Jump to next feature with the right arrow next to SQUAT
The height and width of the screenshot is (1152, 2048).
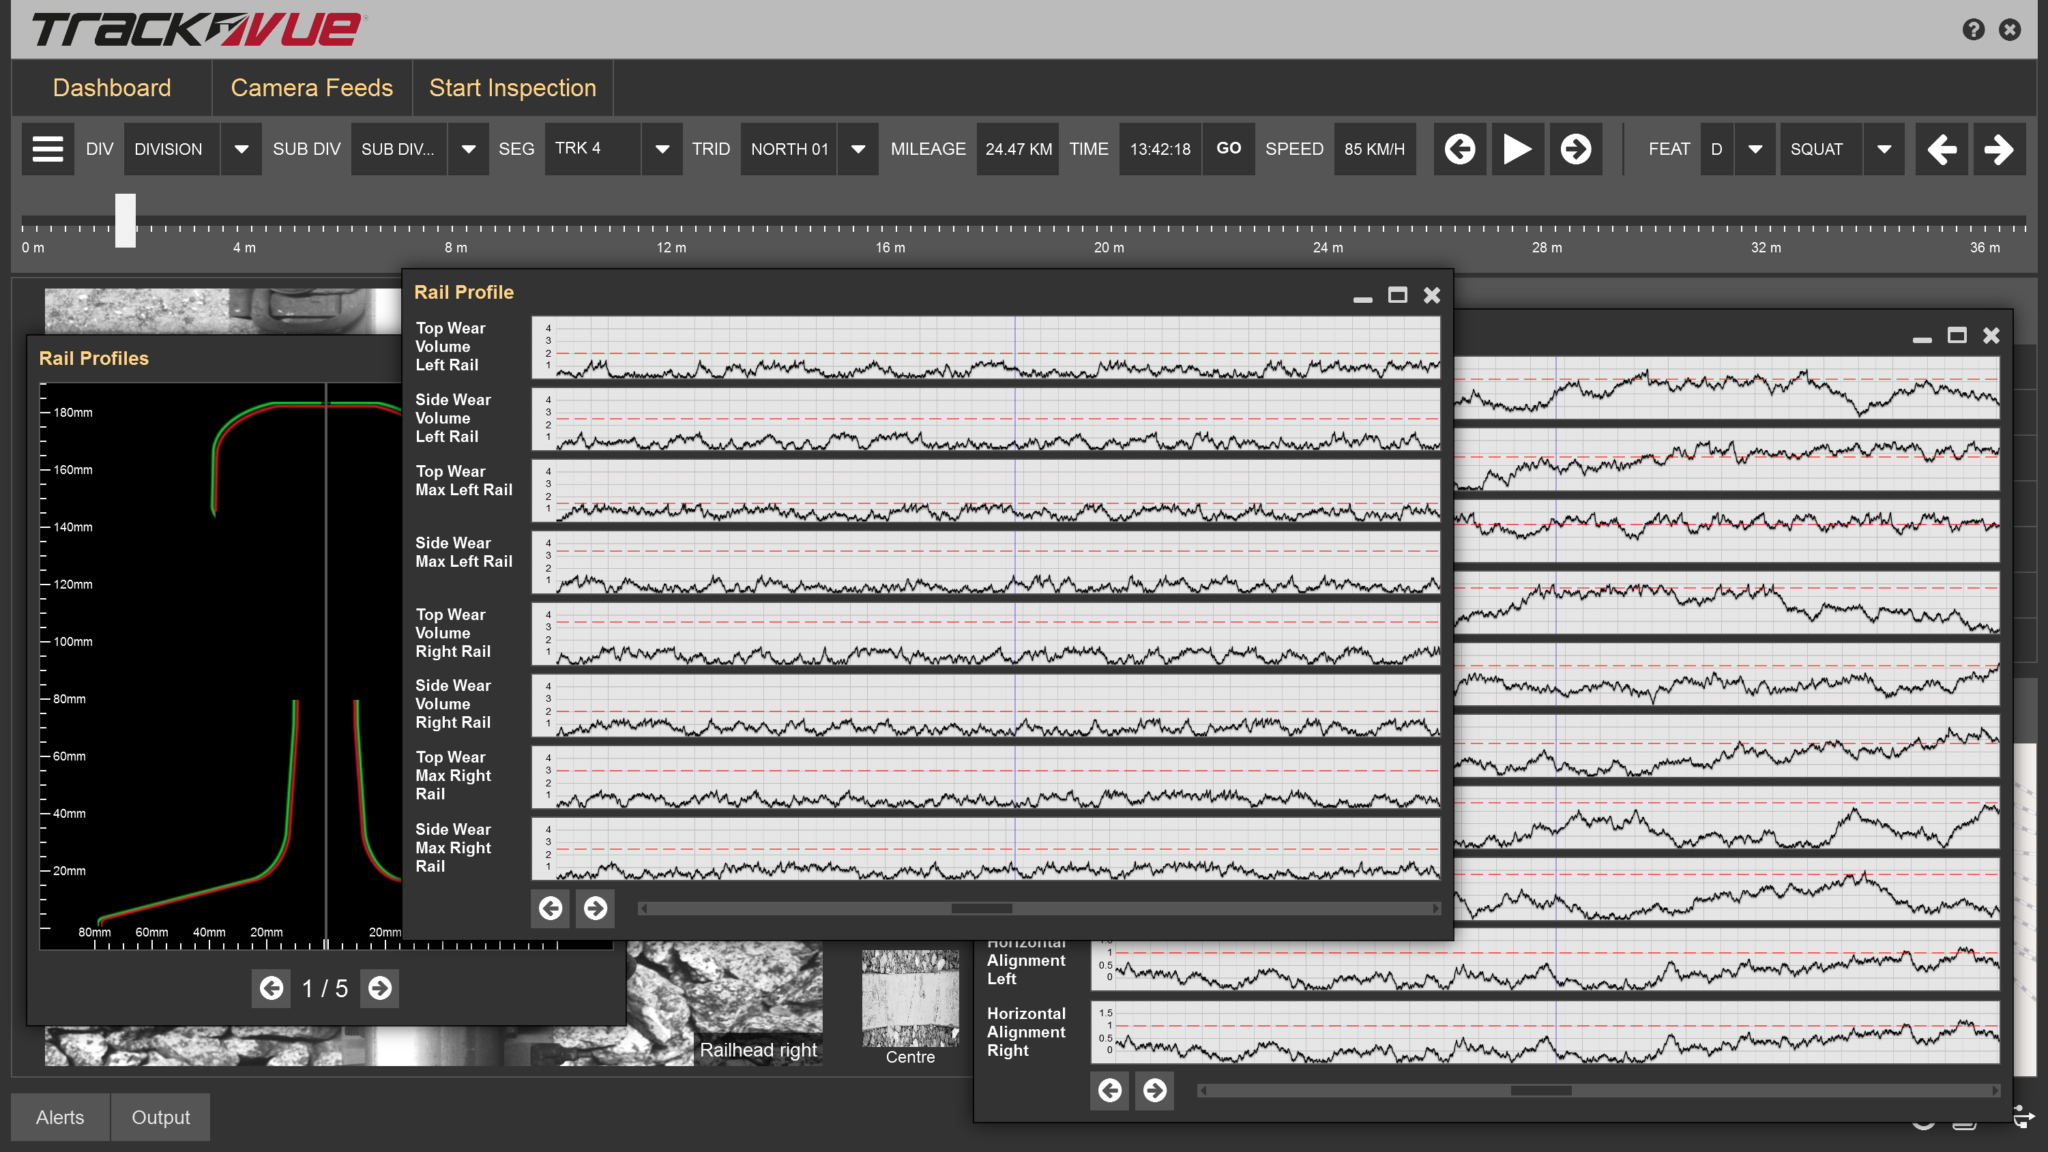[x=1998, y=149]
